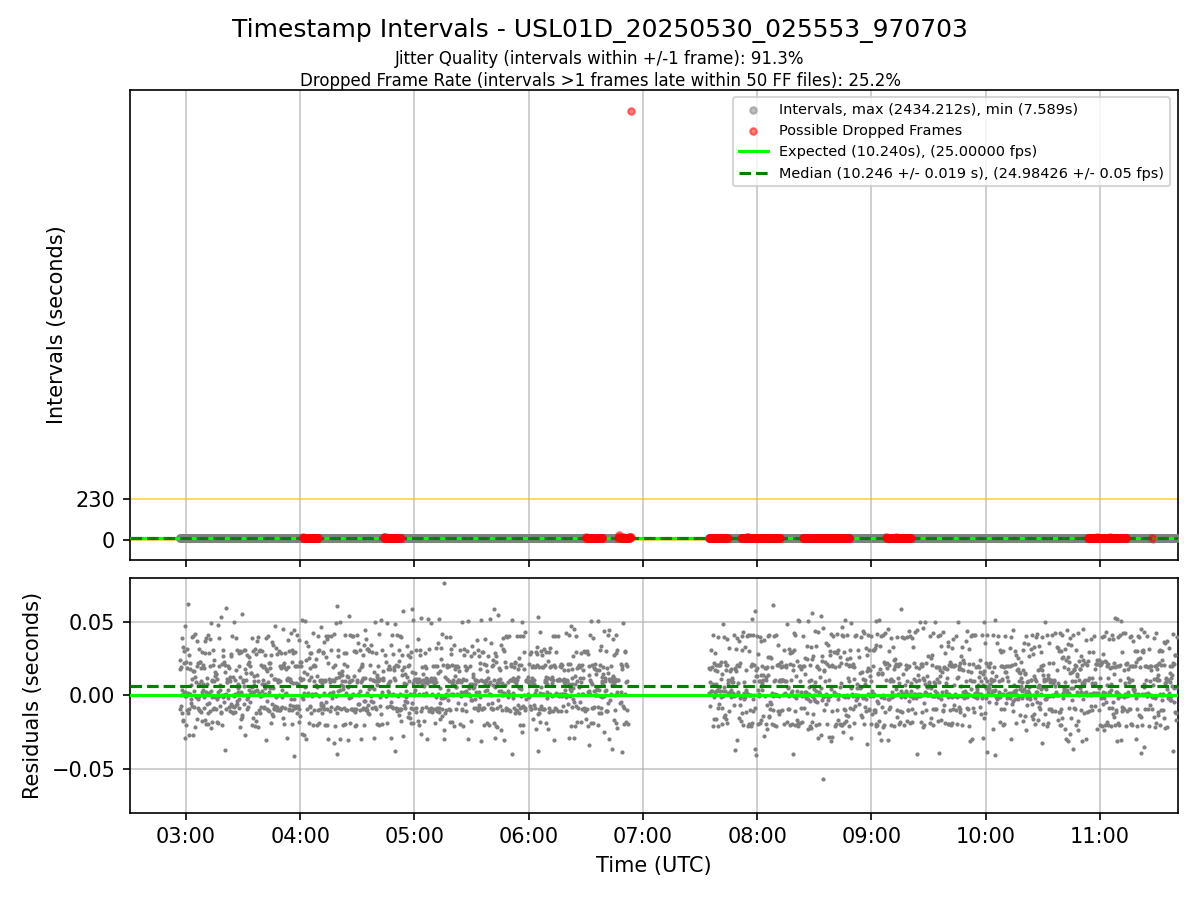1200x900 pixels.
Task: Click the outlier red dot near the top of the intervals plot
Action: coord(631,111)
